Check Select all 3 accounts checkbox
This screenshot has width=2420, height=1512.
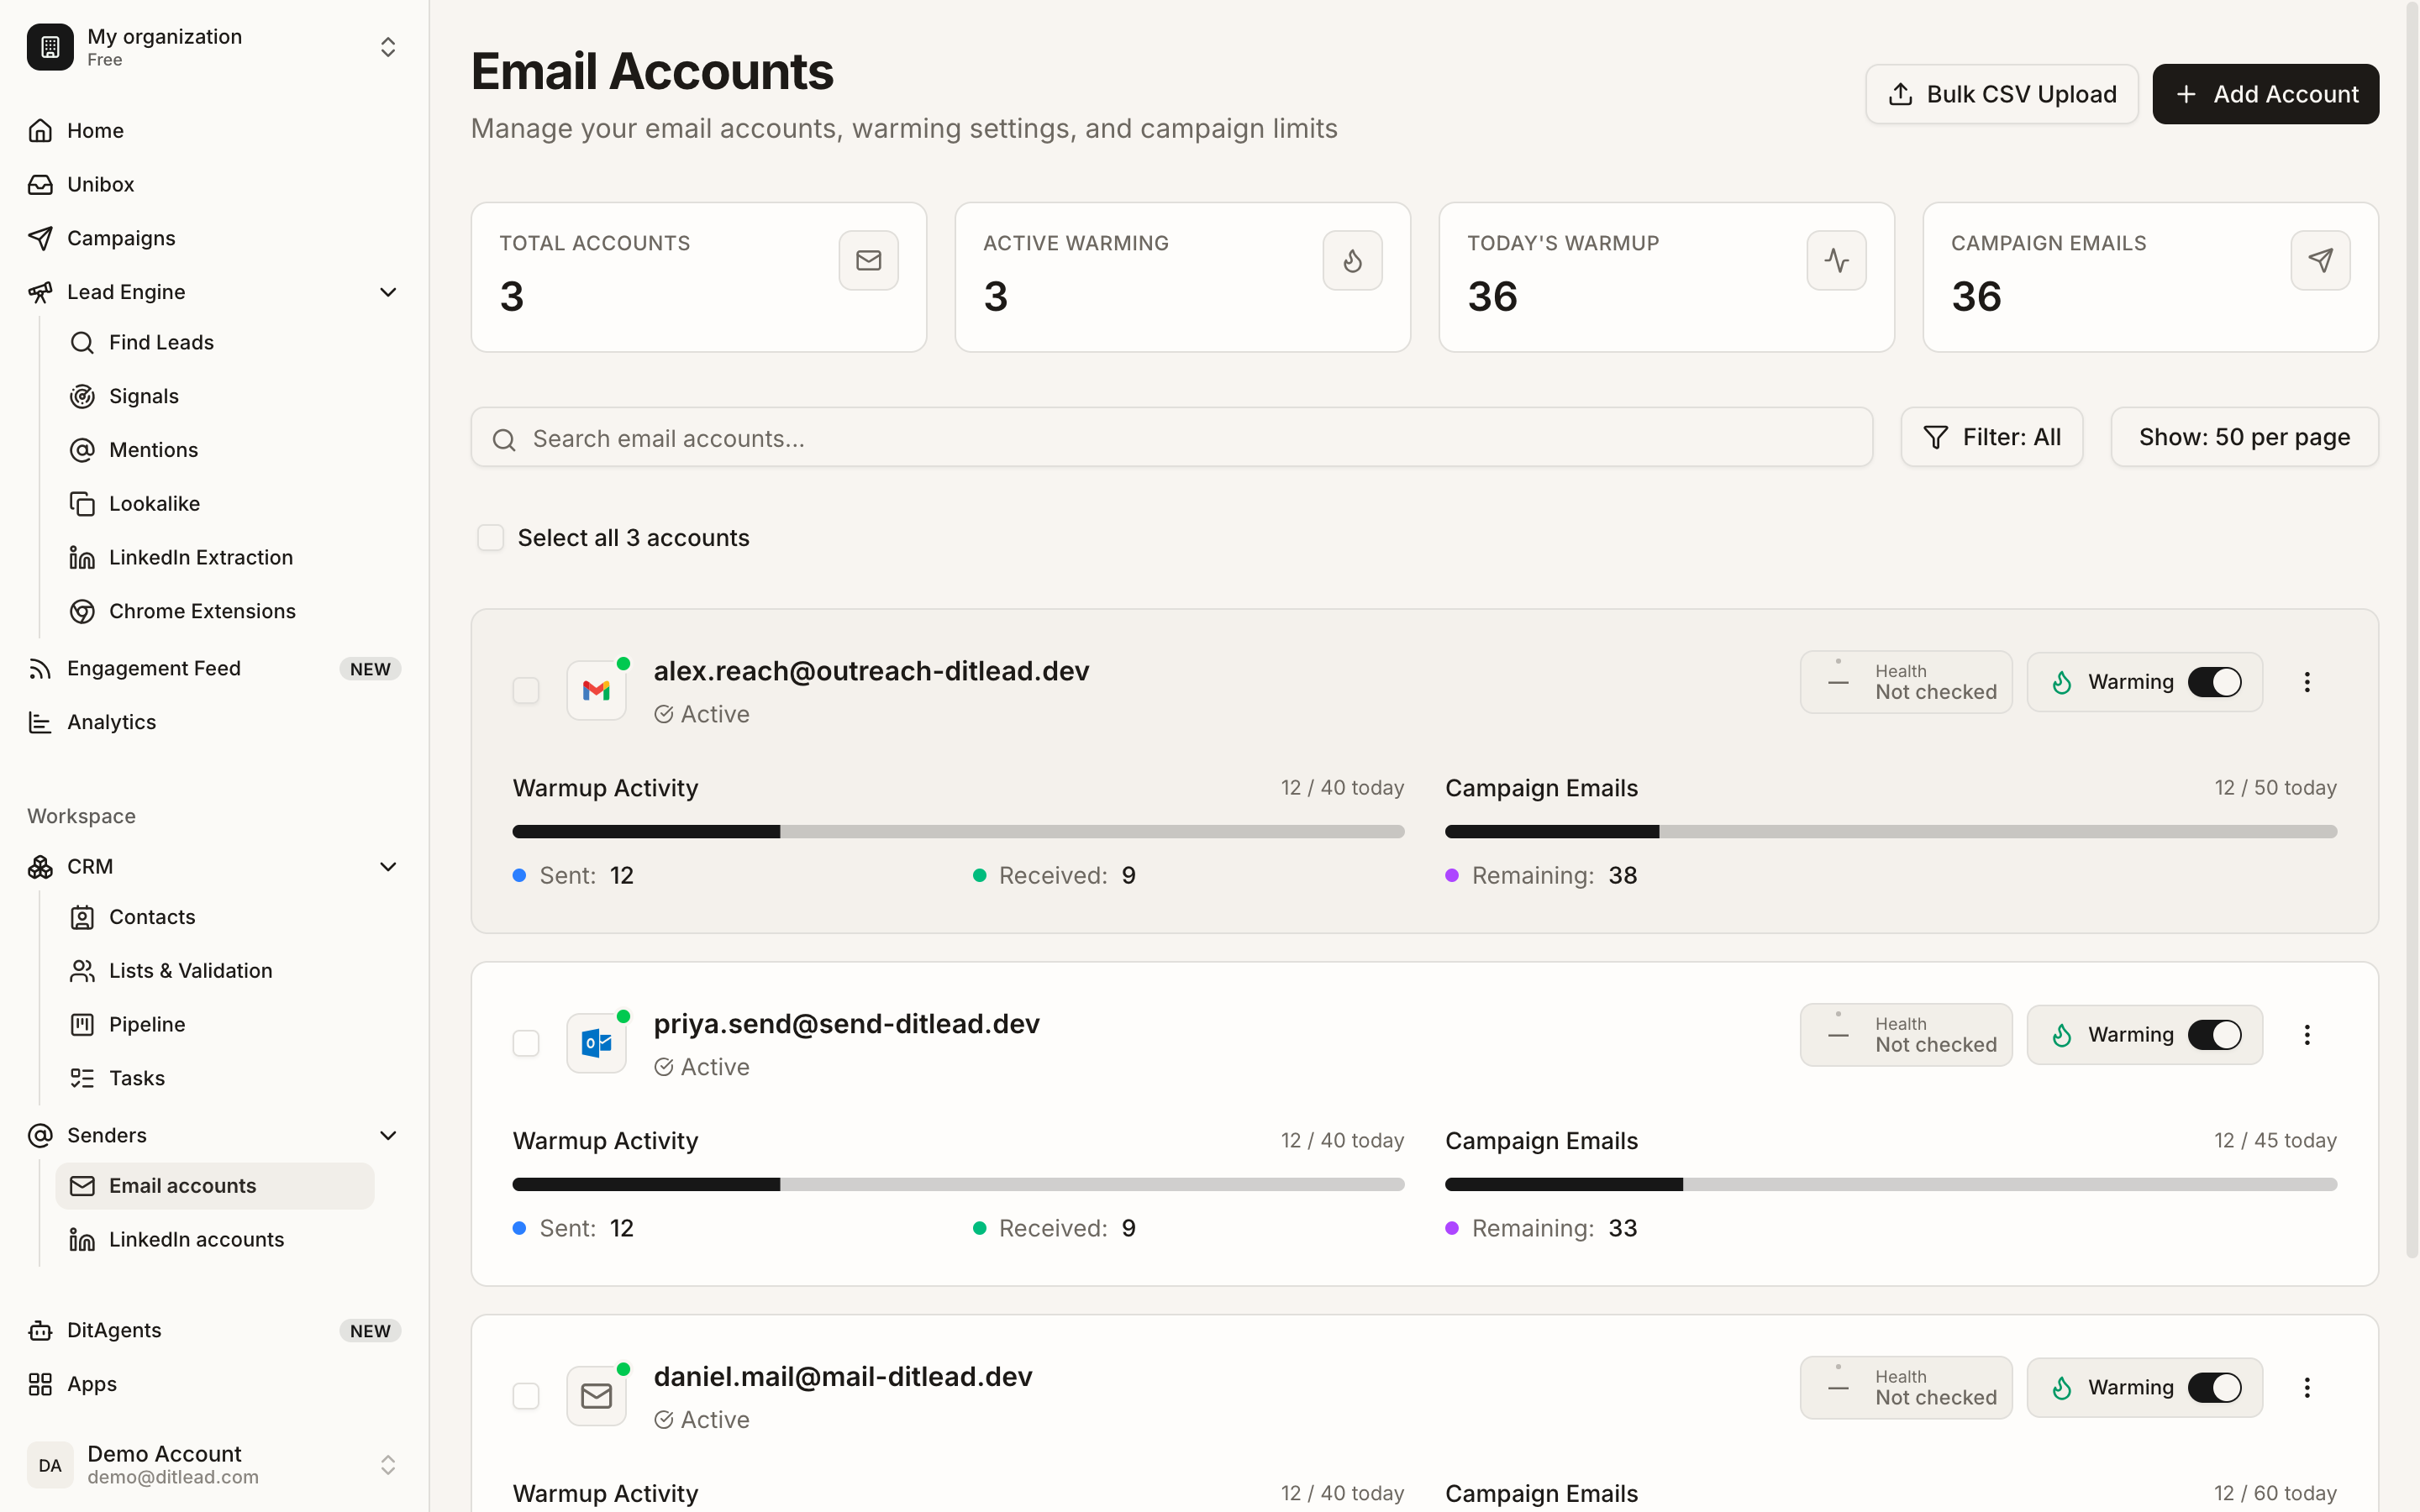490,538
